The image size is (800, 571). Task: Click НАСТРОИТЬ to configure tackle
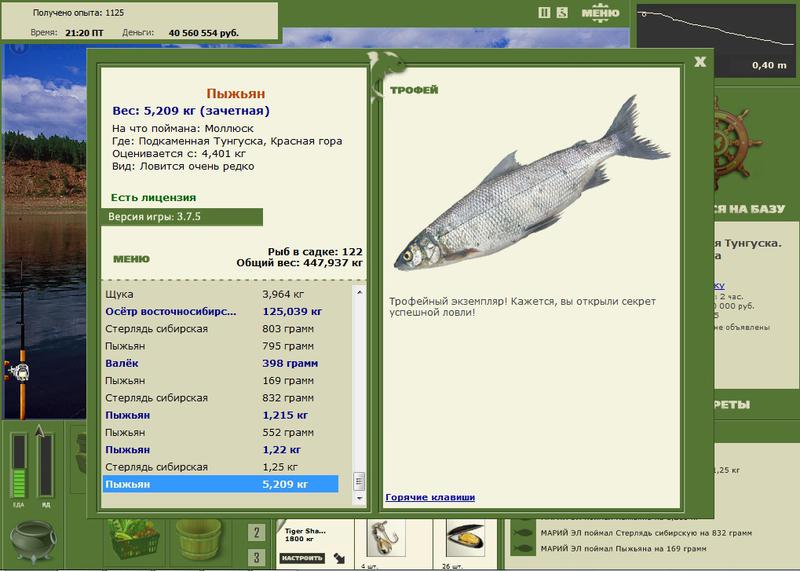click(x=302, y=558)
